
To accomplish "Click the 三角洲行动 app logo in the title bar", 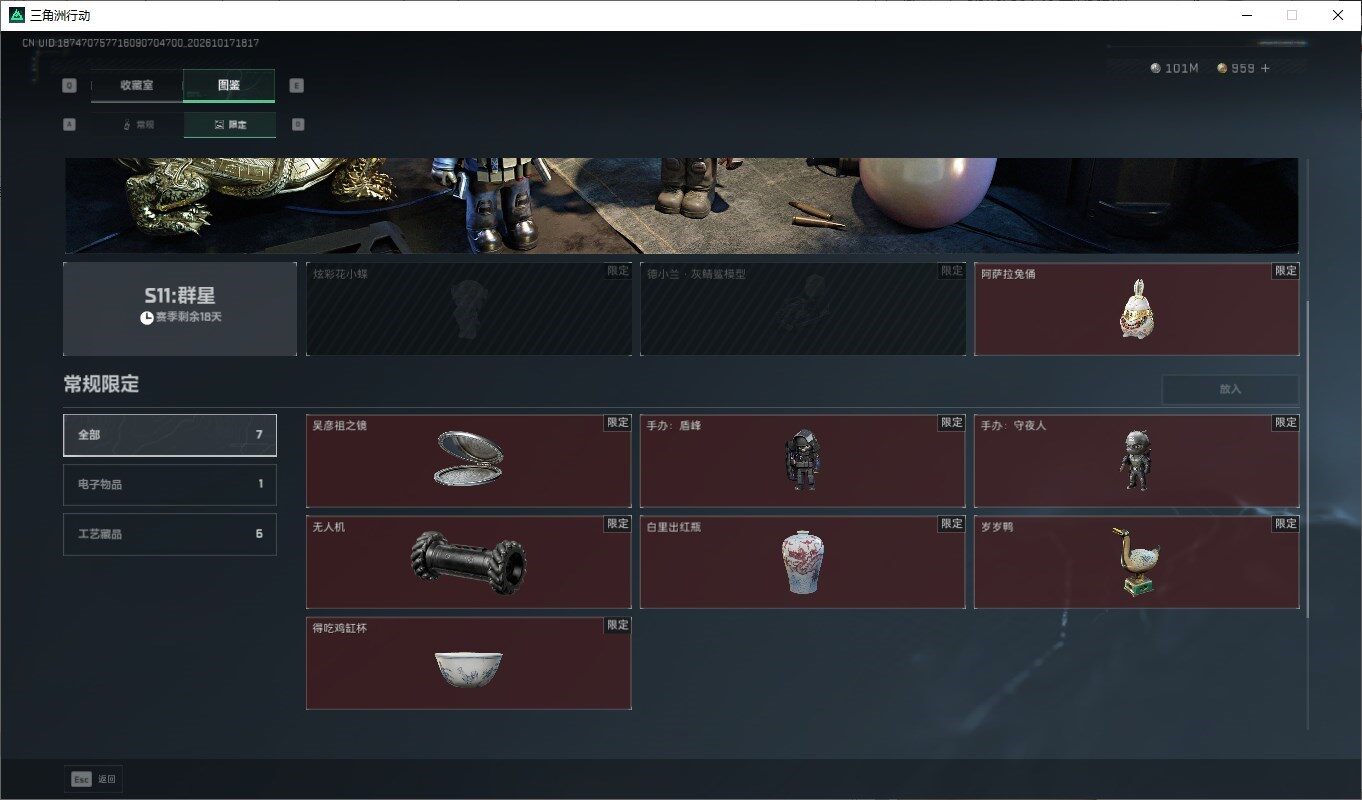I will [17, 15].
